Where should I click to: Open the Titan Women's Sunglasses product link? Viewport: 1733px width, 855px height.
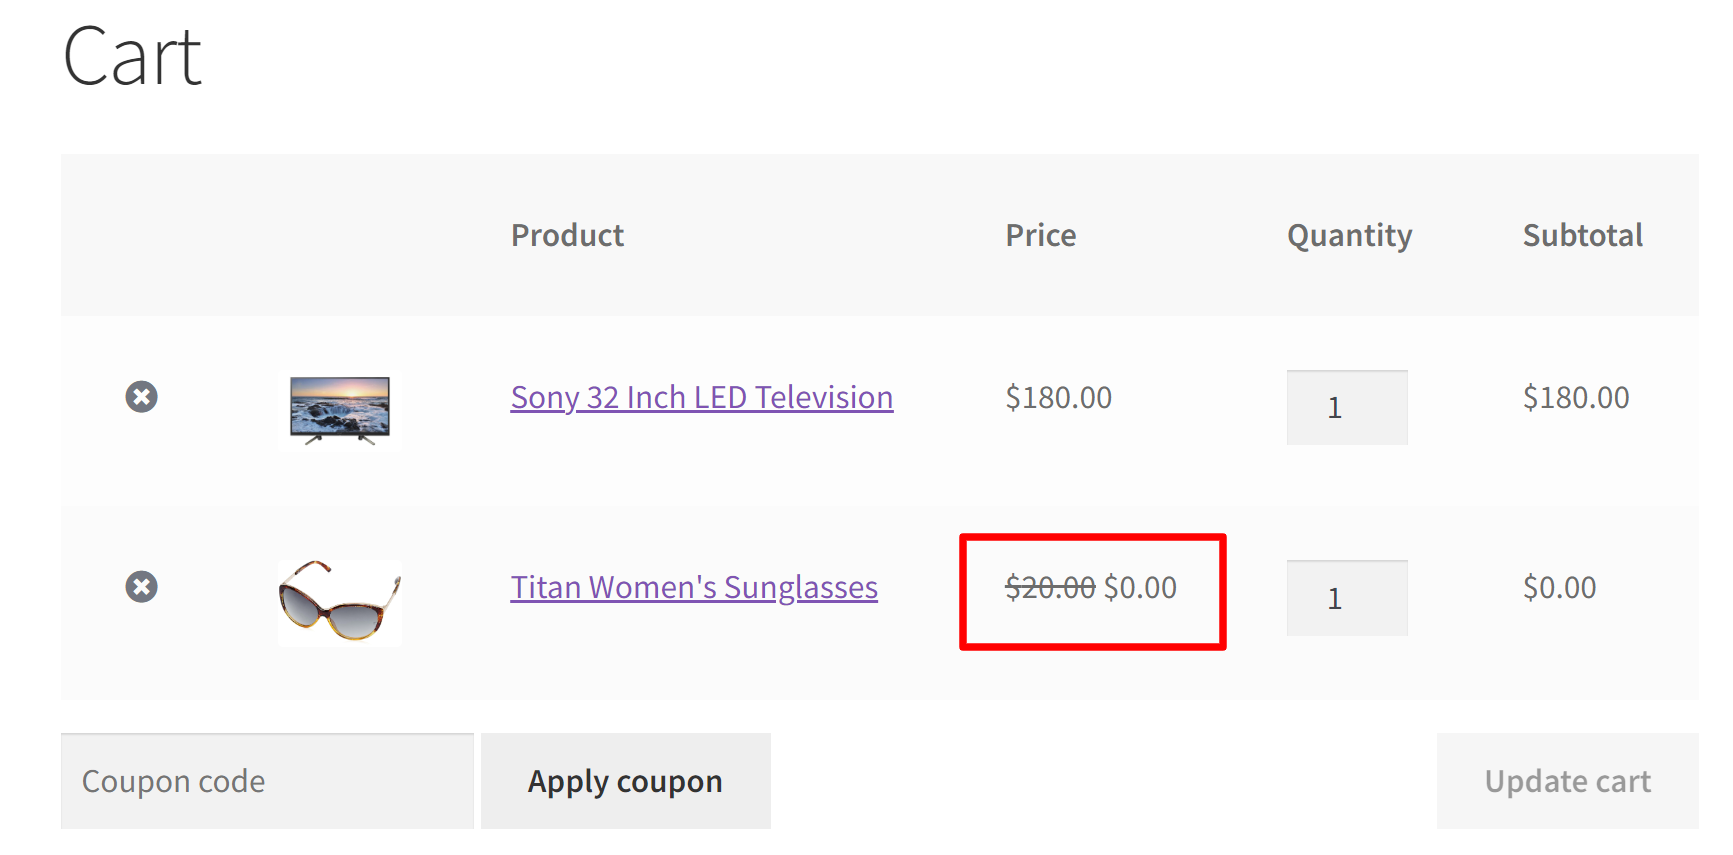tap(694, 588)
